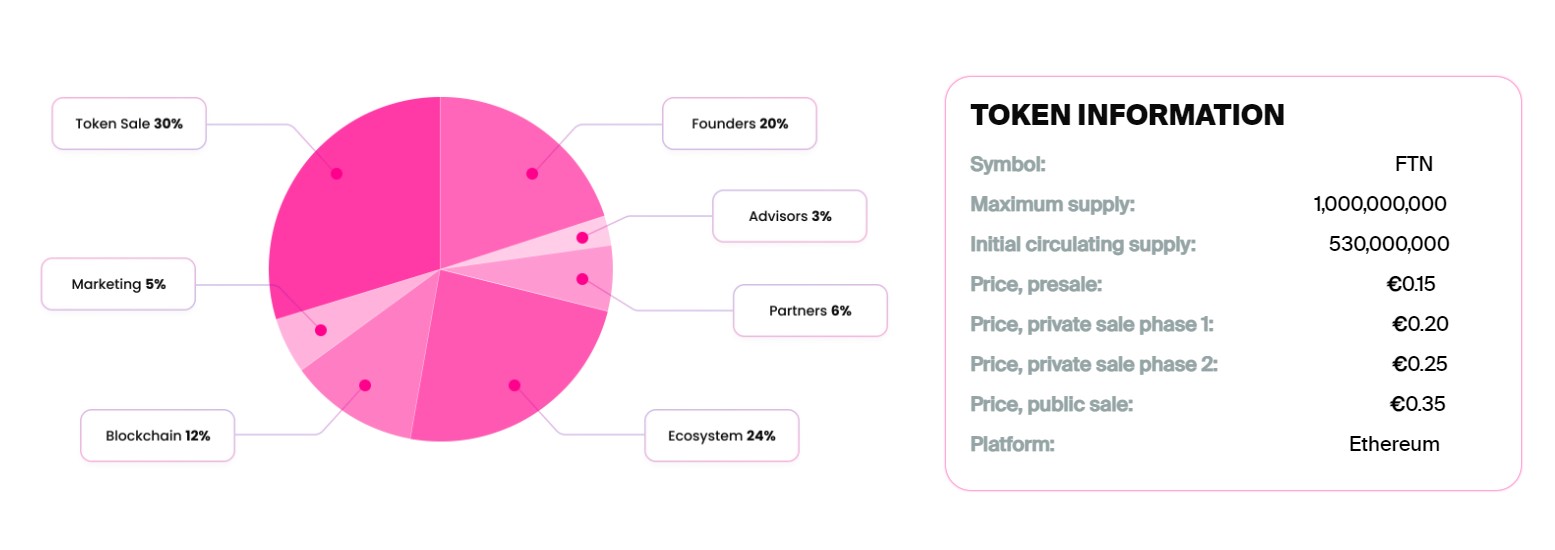The height and width of the screenshot is (550, 1555).
Task: Click the dot marker on the Blockchain slice
Action: [x=365, y=385]
